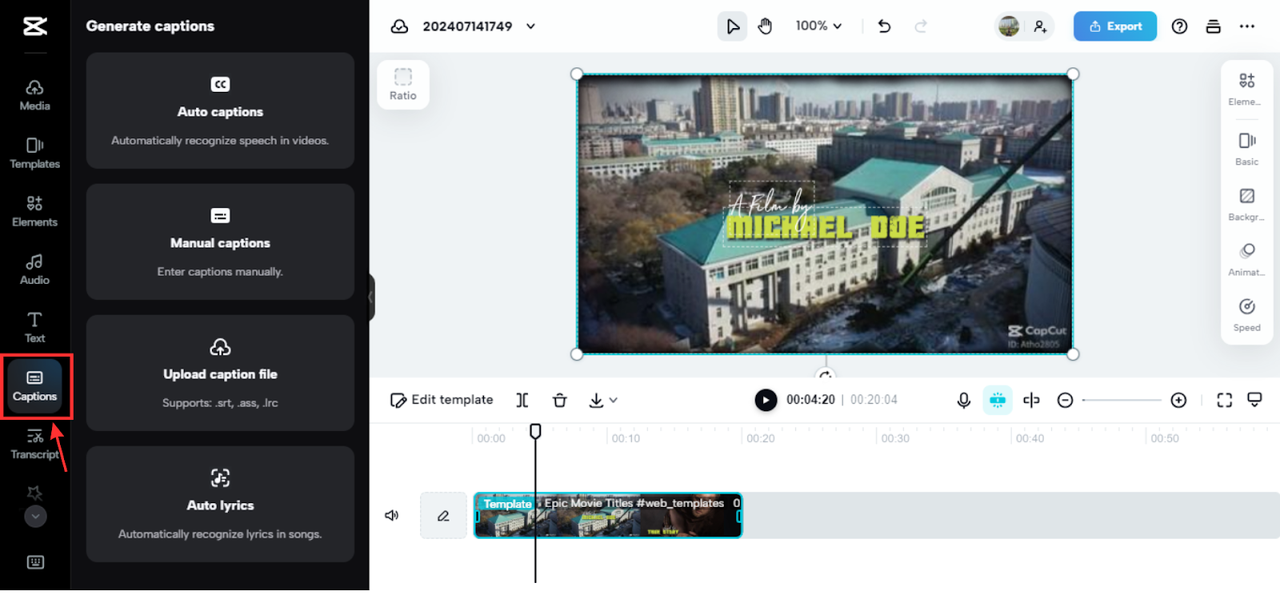Screen dimensions: 1280x595
Task: Click the timeline playhead marker
Action: pyautogui.click(x=535, y=431)
